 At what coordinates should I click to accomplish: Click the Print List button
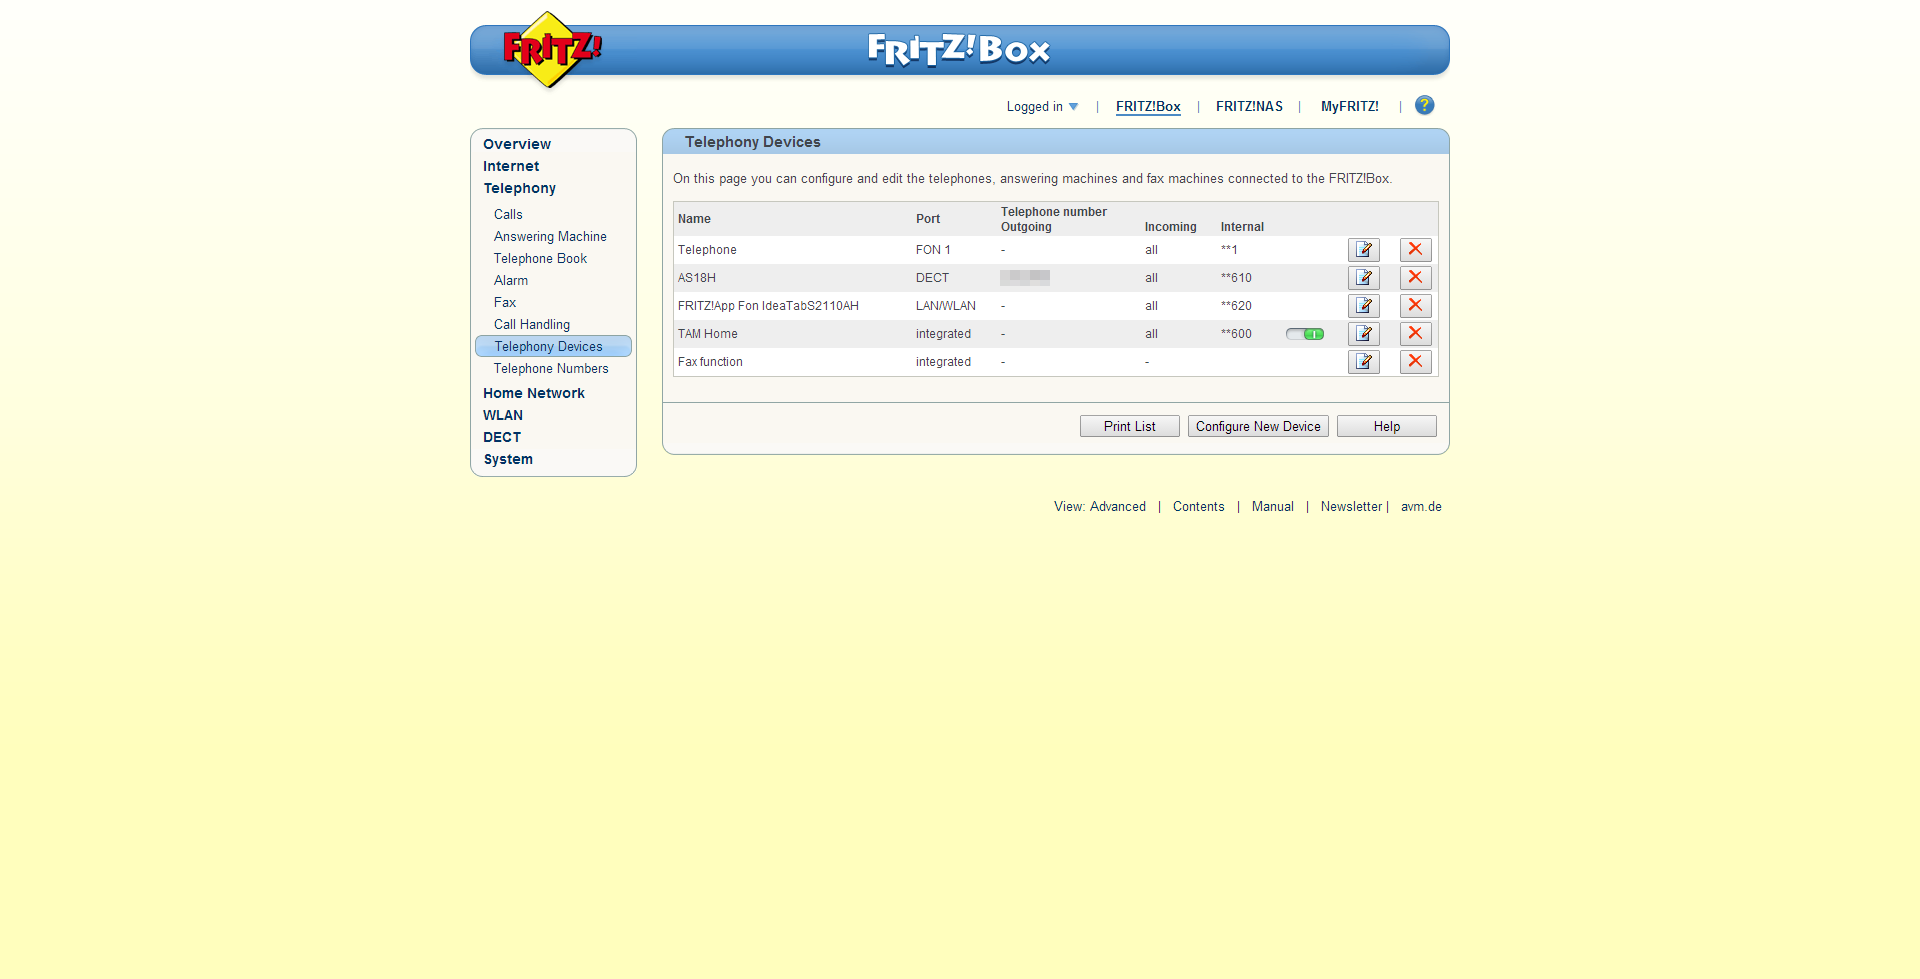[x=1130, y=426]
